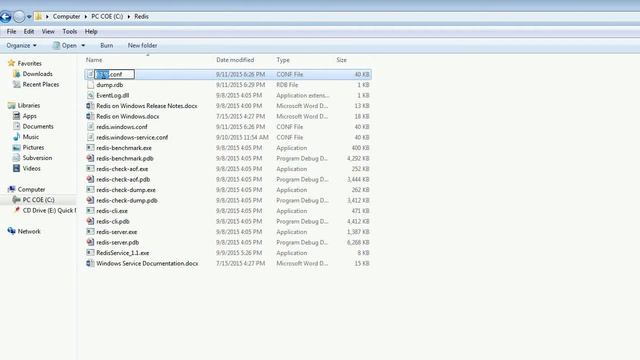Select Windows Service Documentation.docx icon
Image resolution: width=640 pixels, height=360 pixels.
tap(90, 263)
